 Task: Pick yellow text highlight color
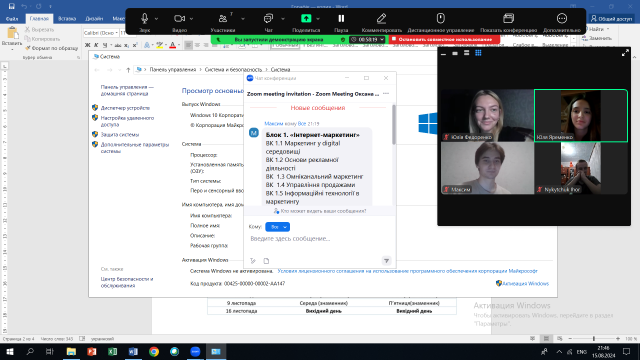pyautogui.click(x=159, y=45)
